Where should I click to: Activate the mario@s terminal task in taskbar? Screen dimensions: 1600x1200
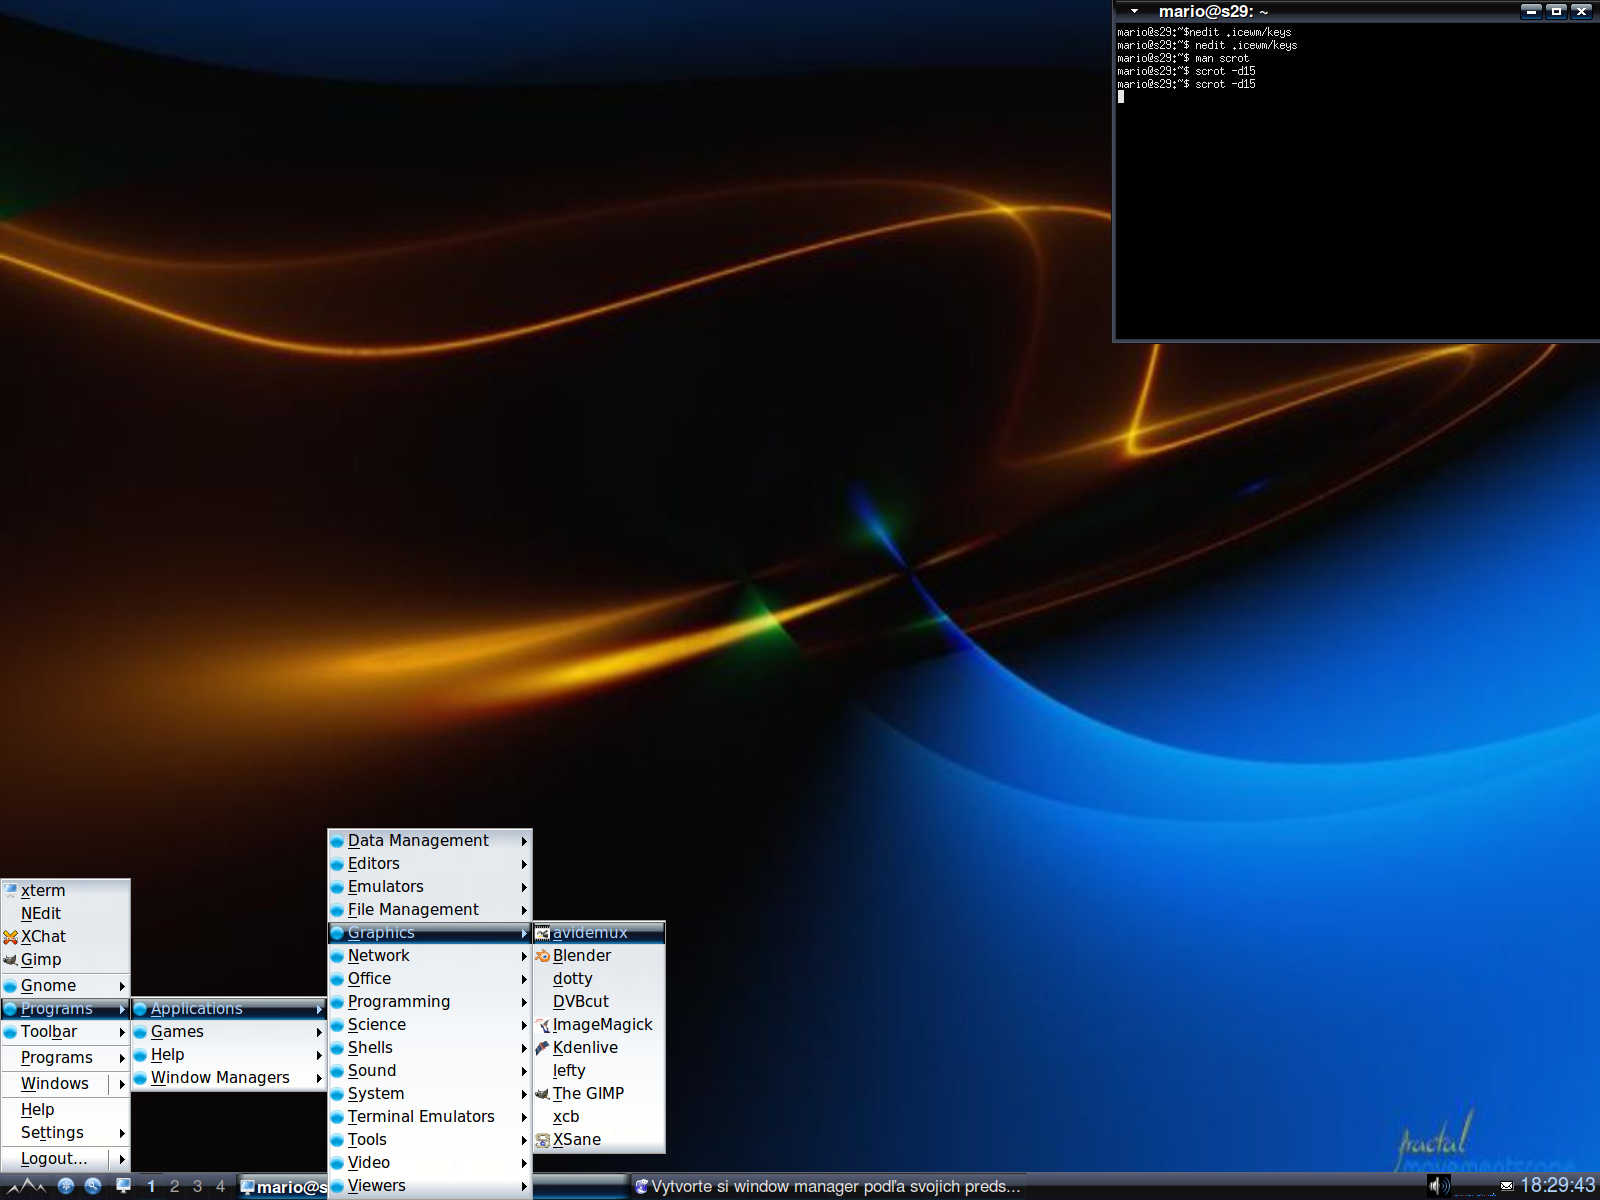click(x=283, y=1186)
